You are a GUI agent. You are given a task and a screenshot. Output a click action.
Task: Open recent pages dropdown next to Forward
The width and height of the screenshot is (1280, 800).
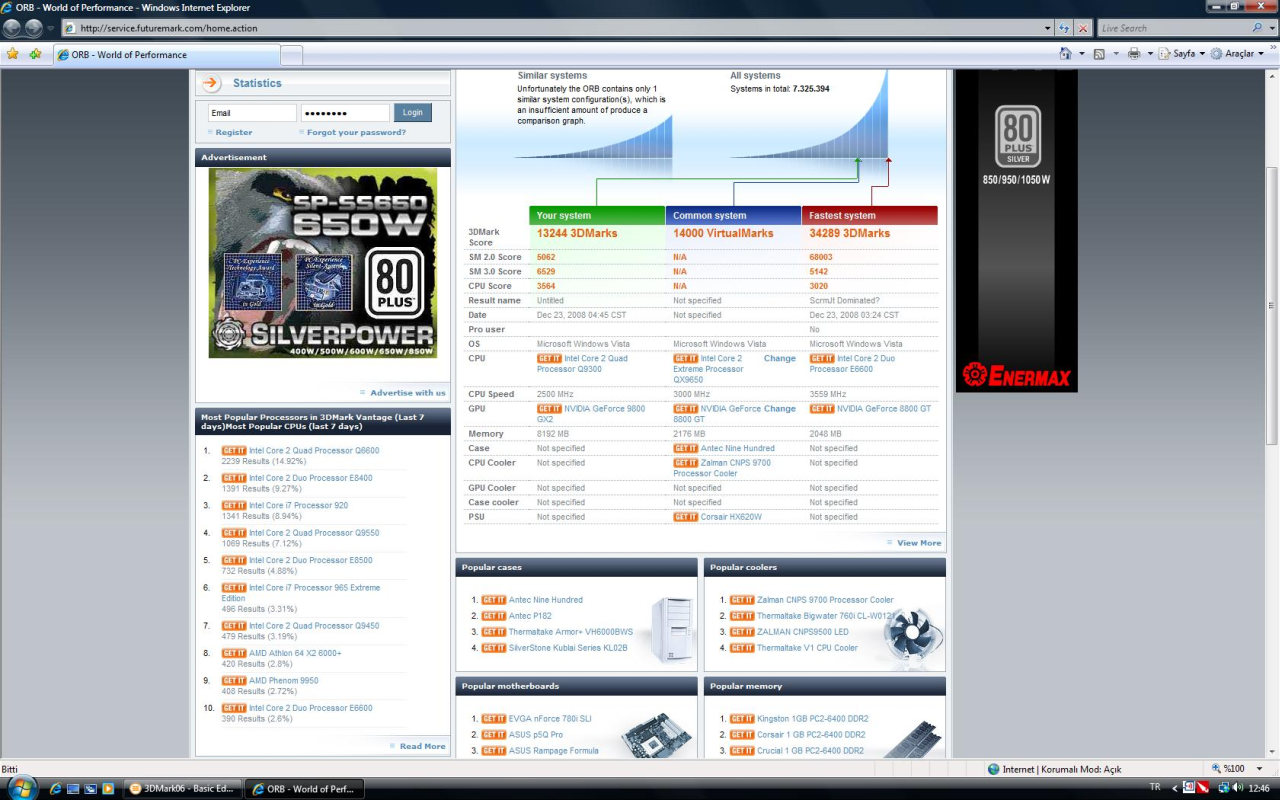coord(52,28)
